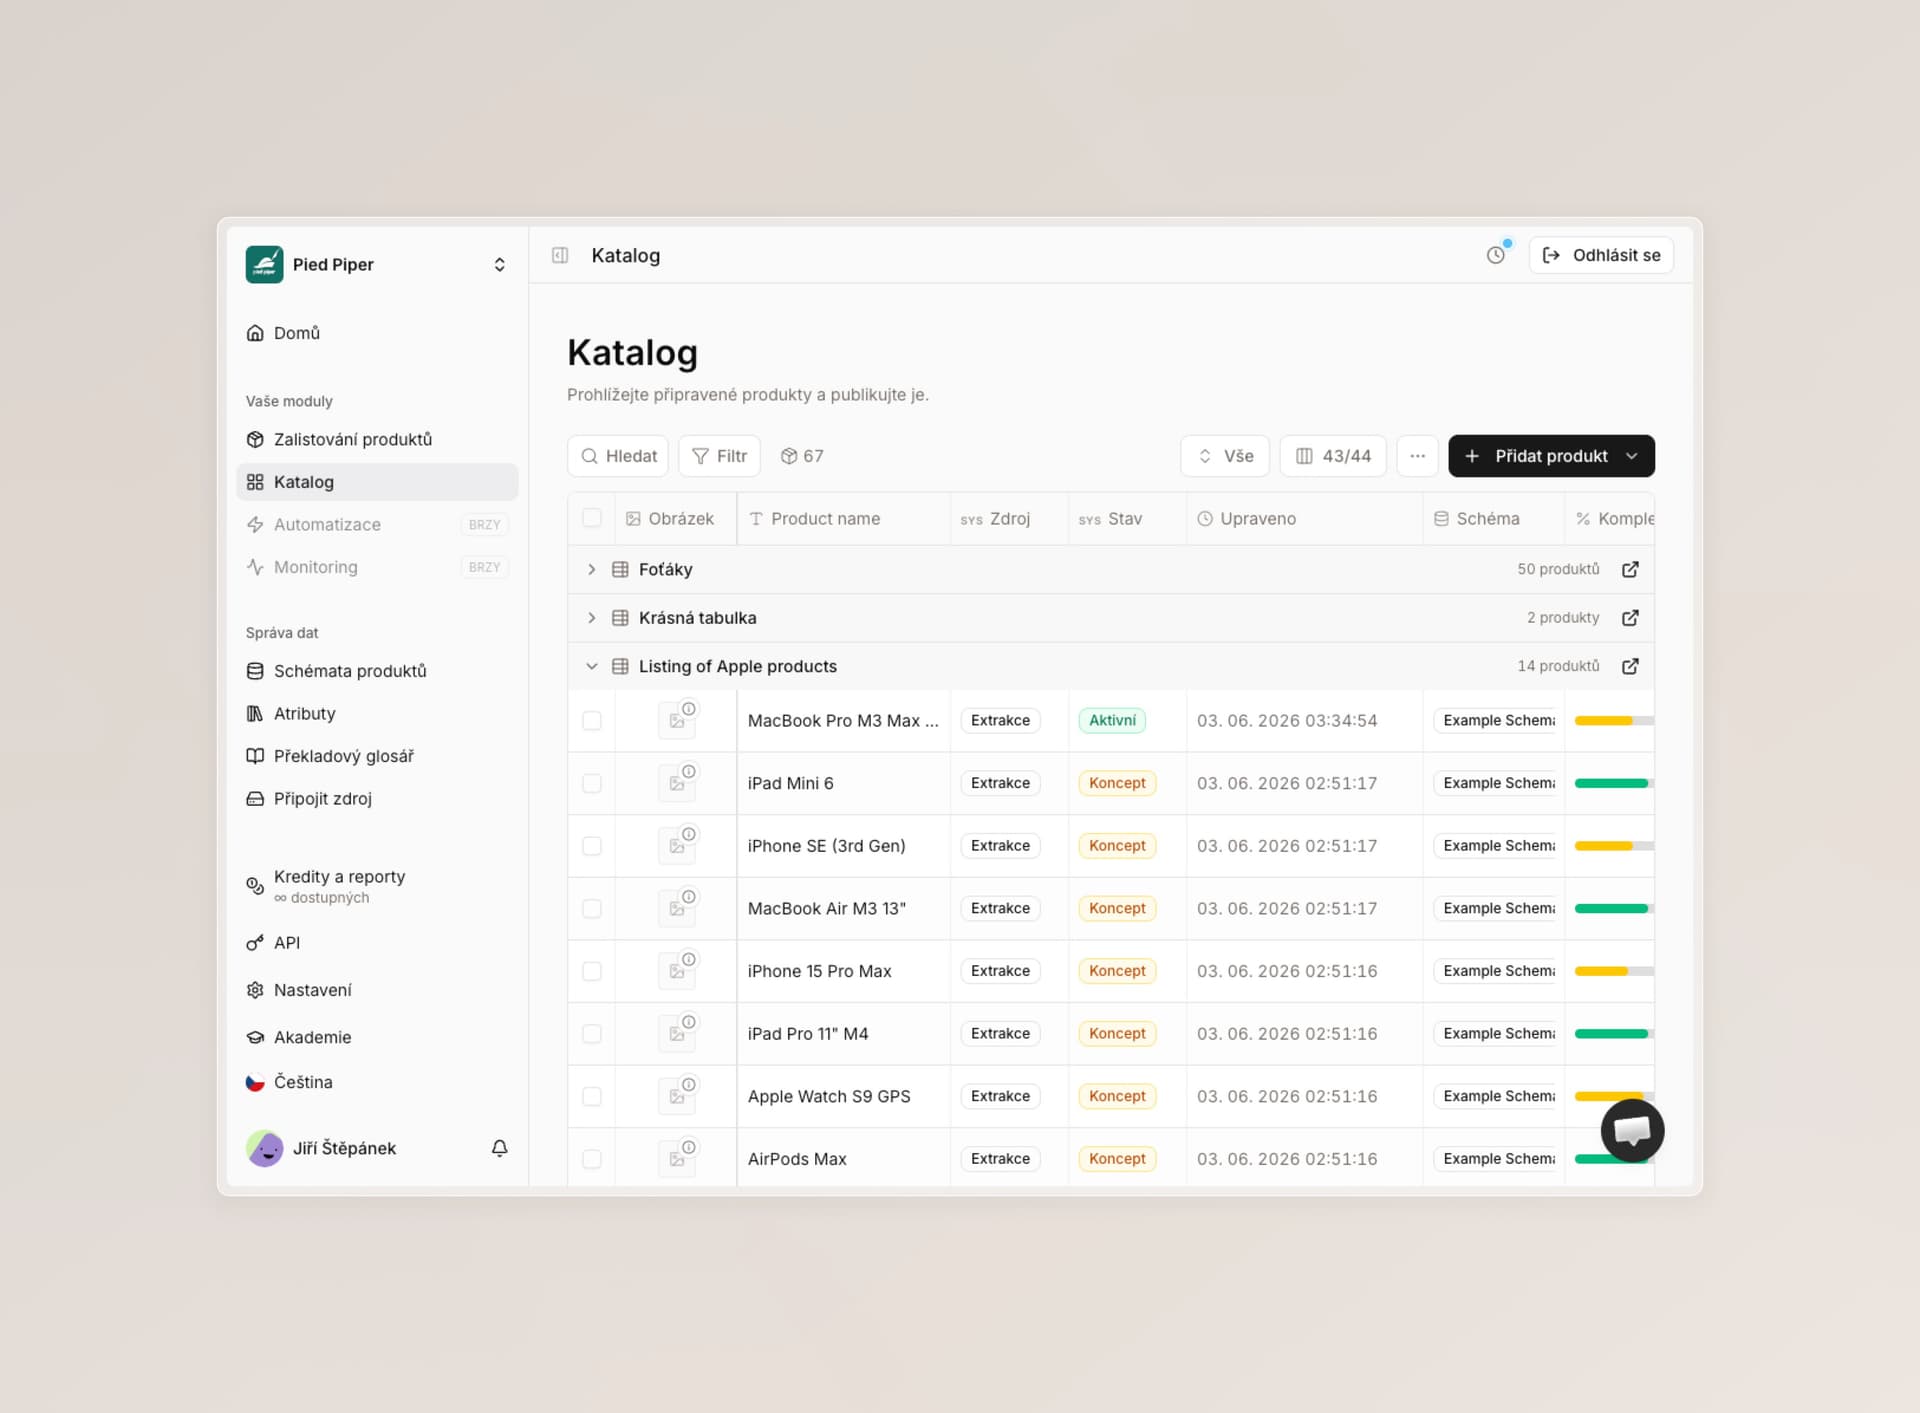Open Jiří Štěpánek user avatar
The height and width of the screenshot is (1413, 1920).
point(265,1148)
